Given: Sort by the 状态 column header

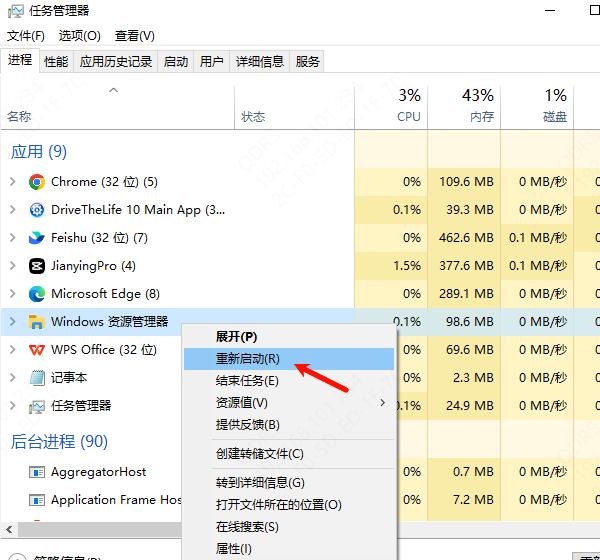Looking at the screenshot, I should click(294, 108).
